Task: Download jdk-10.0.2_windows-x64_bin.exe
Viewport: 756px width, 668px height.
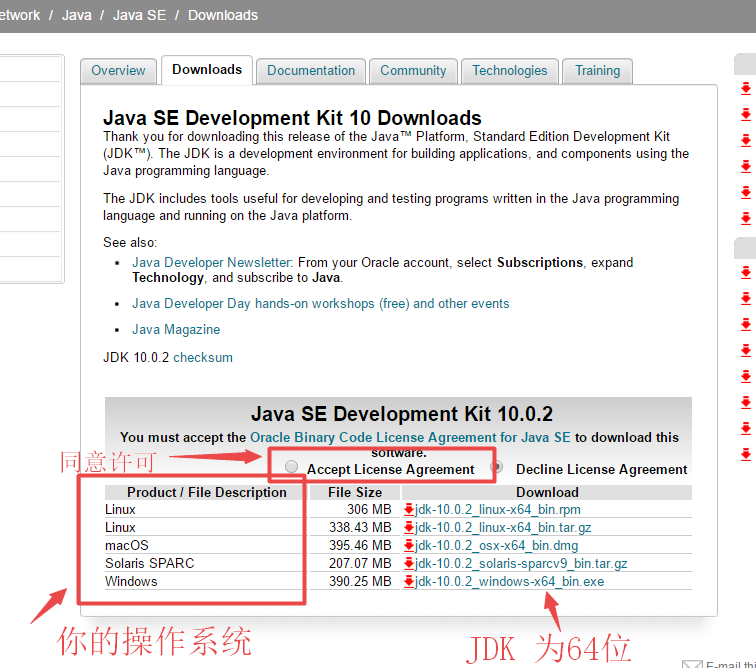Action: tap(509, 581)
